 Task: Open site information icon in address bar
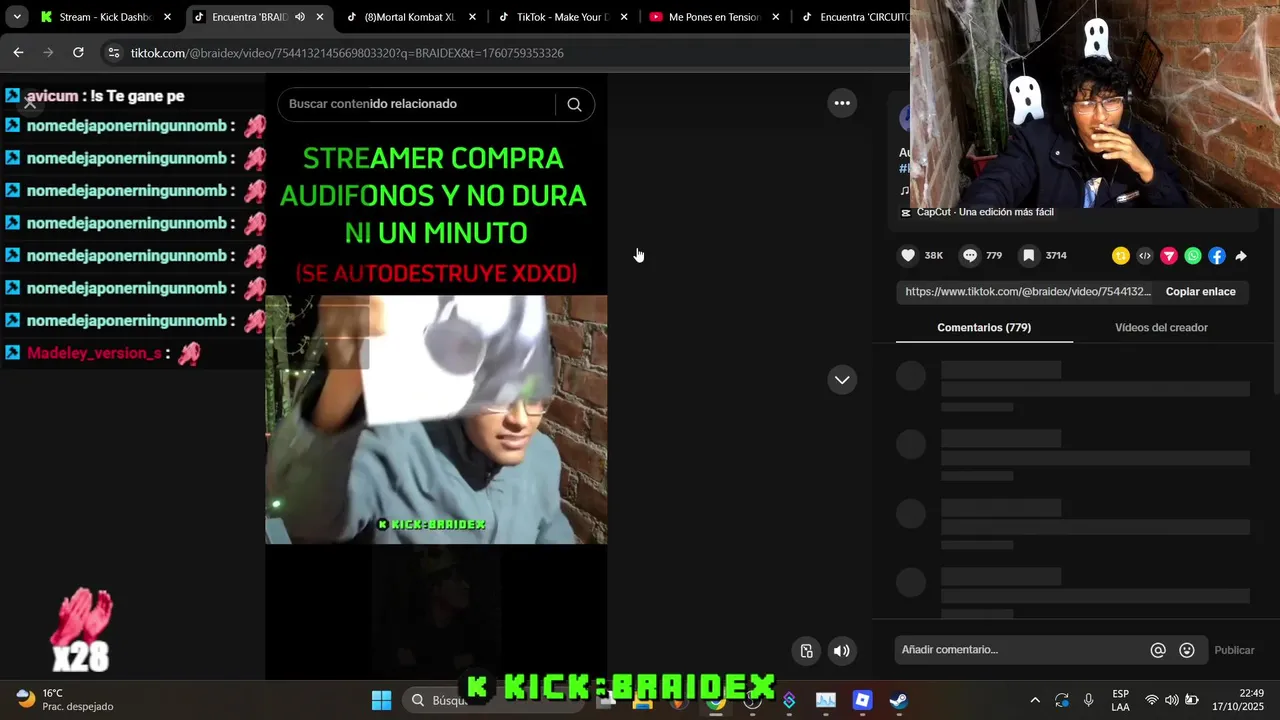coord(113,53)
